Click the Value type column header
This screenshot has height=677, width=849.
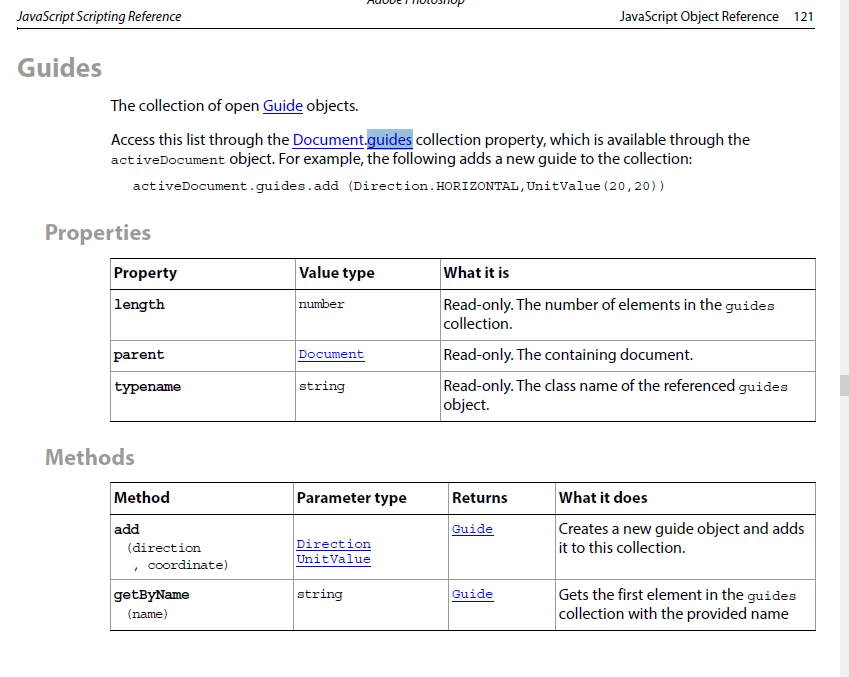pyautogui.click(x=336, y=273)
